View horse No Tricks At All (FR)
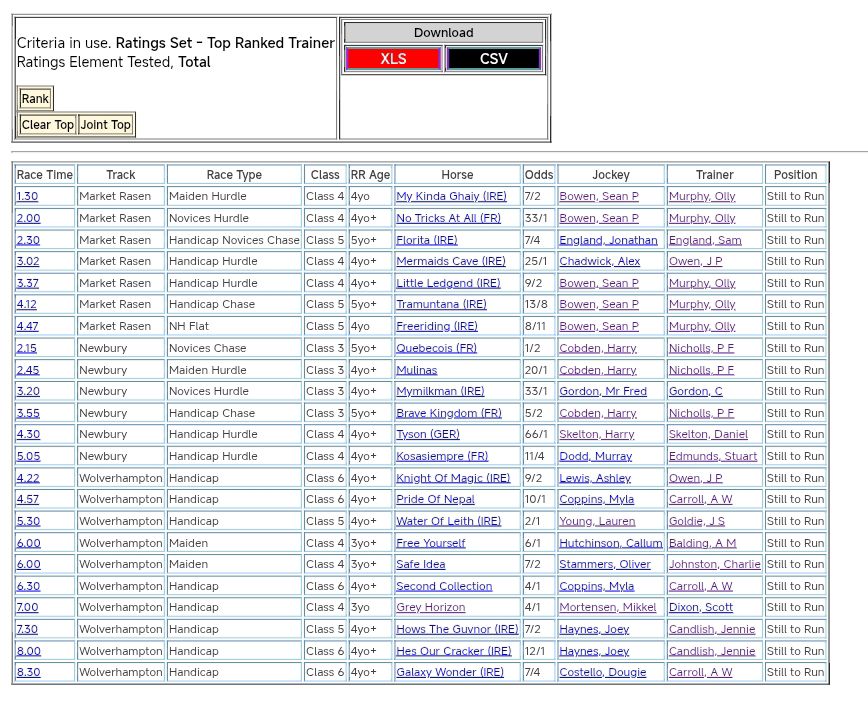868x701 pixels. 448,218
